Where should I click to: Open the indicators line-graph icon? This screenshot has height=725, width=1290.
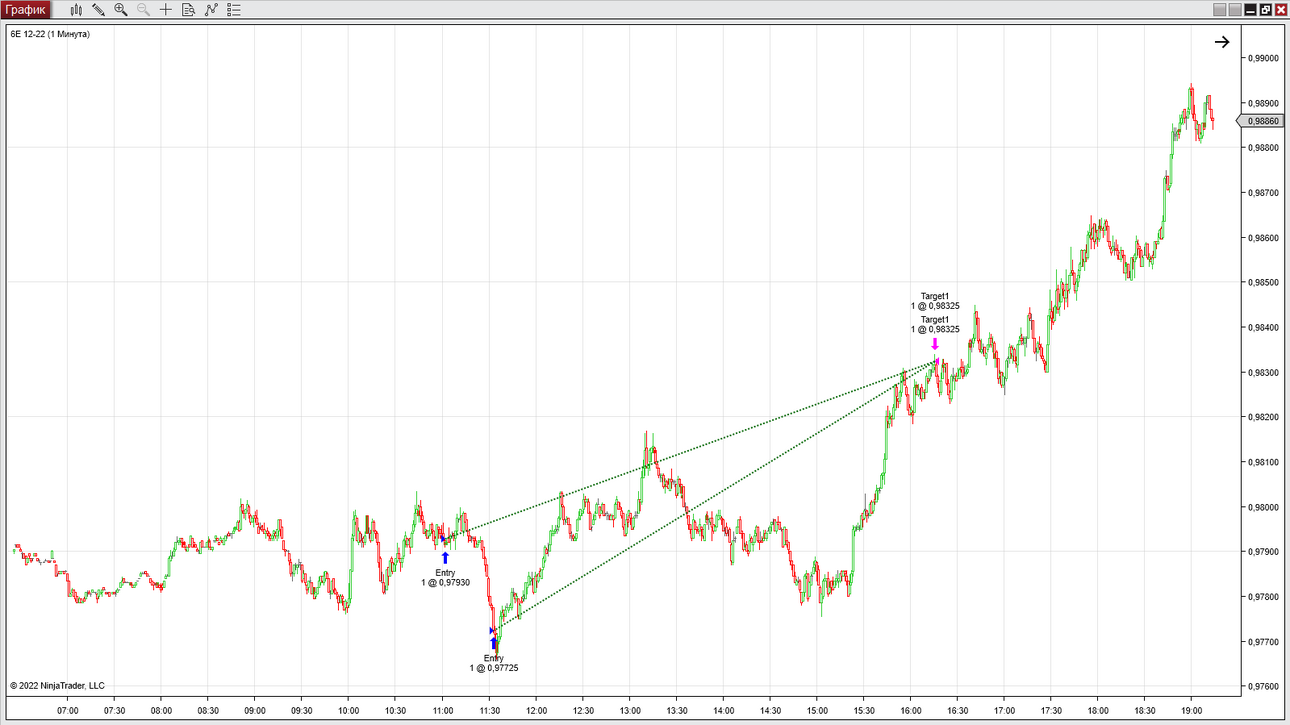tap(211, 10)
